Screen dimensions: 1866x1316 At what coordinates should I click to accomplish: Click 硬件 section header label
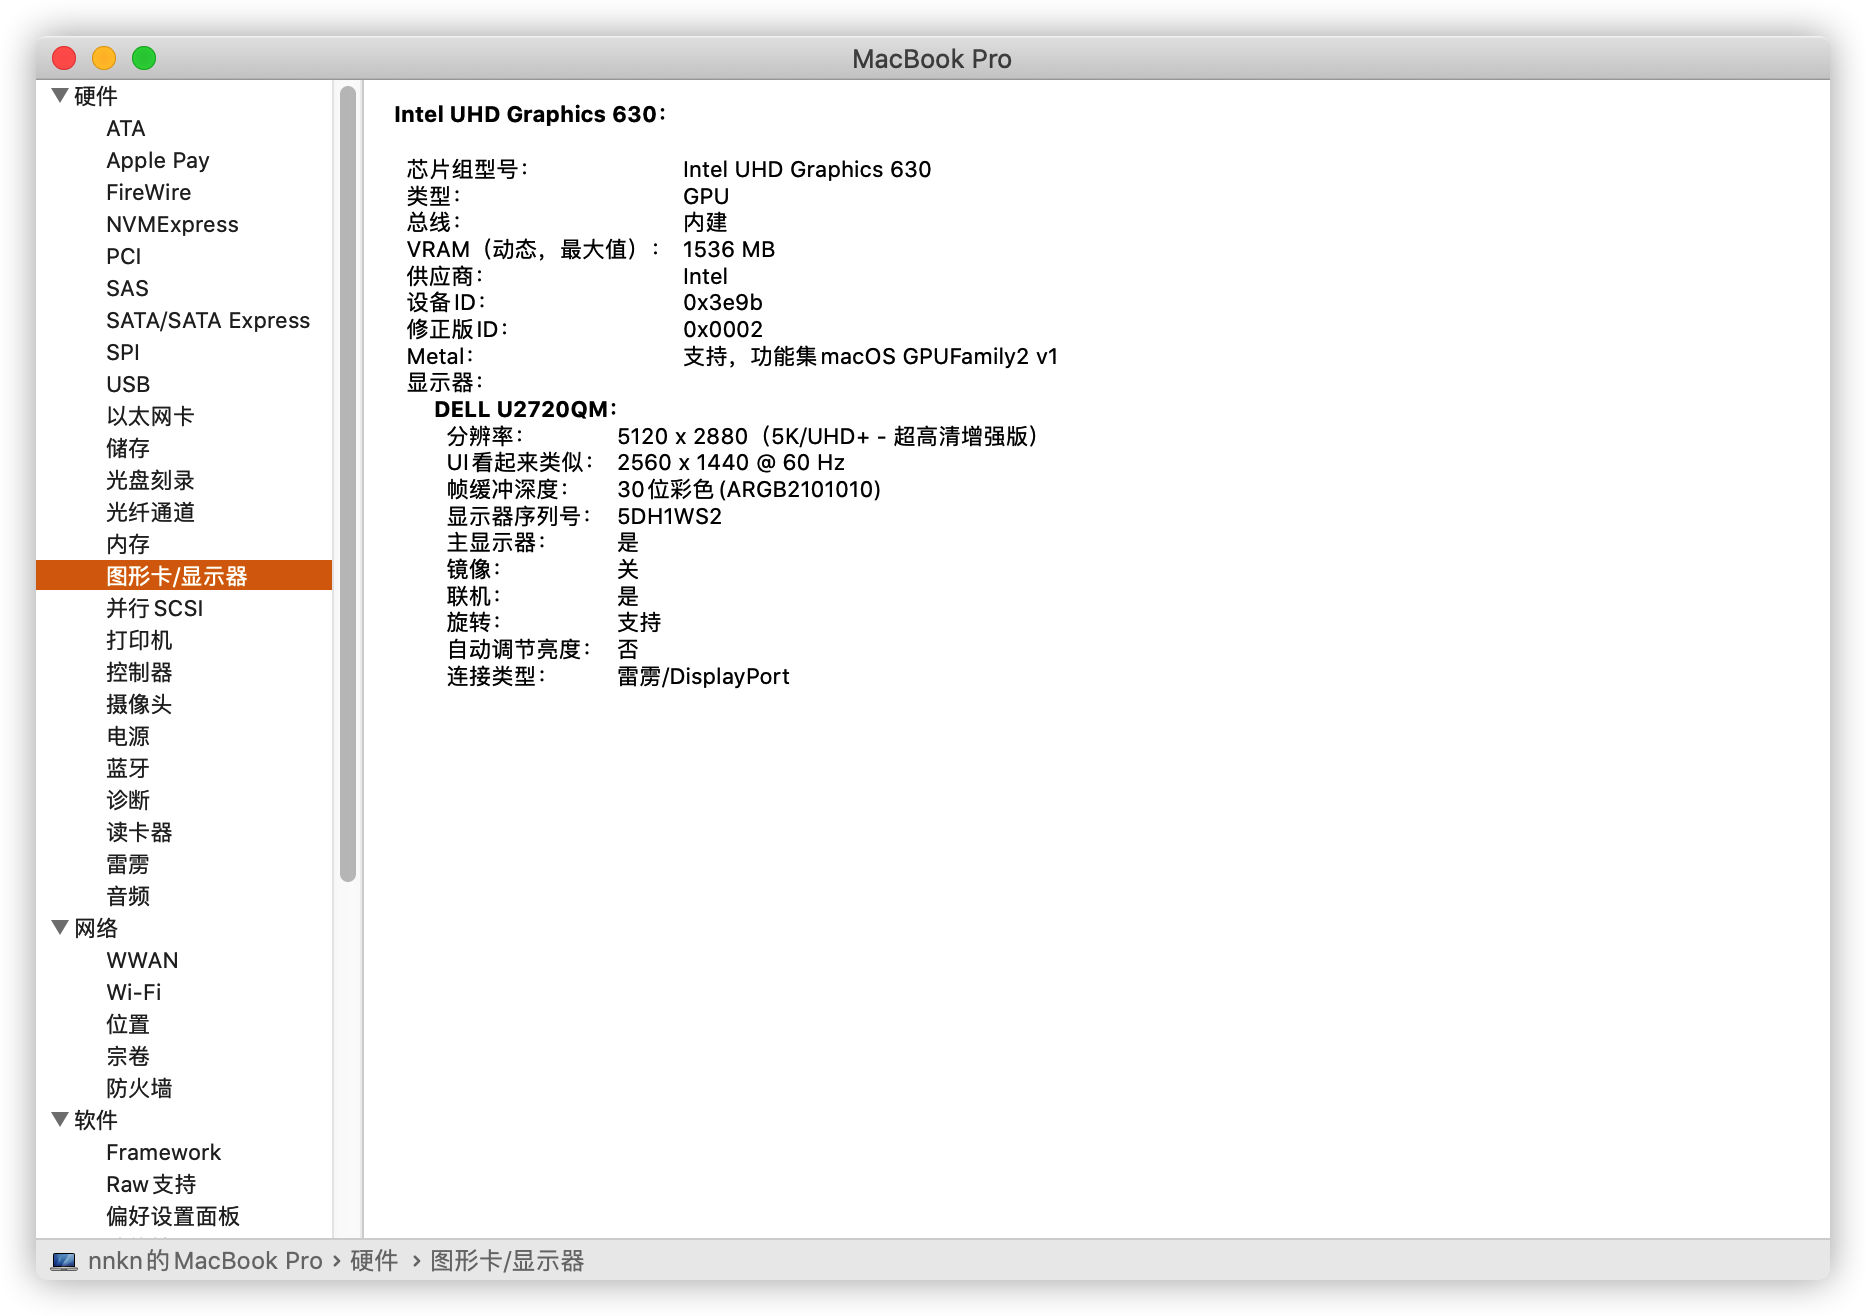coord(96,96)
